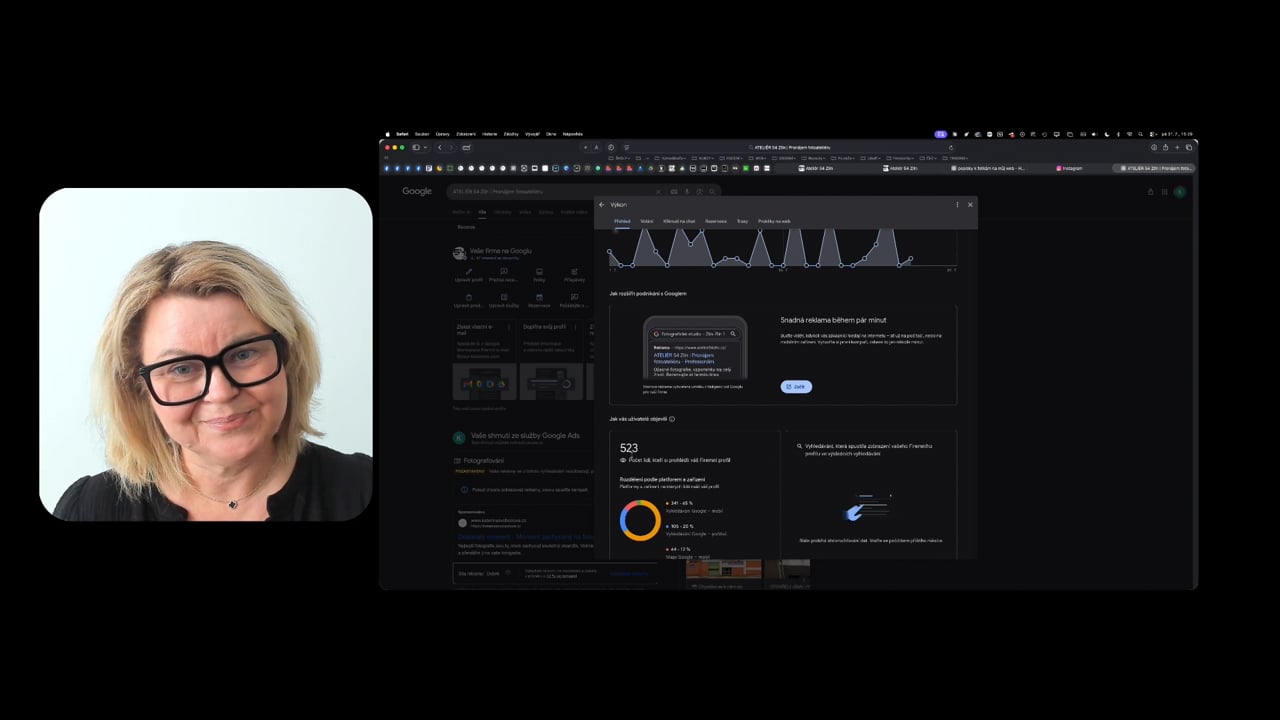
Task: Click the Safari forward navigation arrow
Action: [451, 147]
